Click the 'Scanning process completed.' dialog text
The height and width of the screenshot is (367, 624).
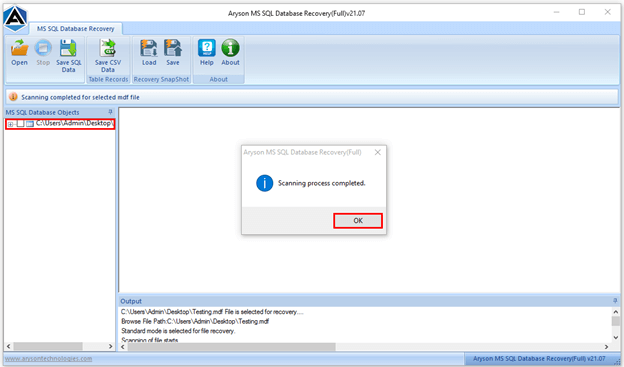tap(322, 183)
